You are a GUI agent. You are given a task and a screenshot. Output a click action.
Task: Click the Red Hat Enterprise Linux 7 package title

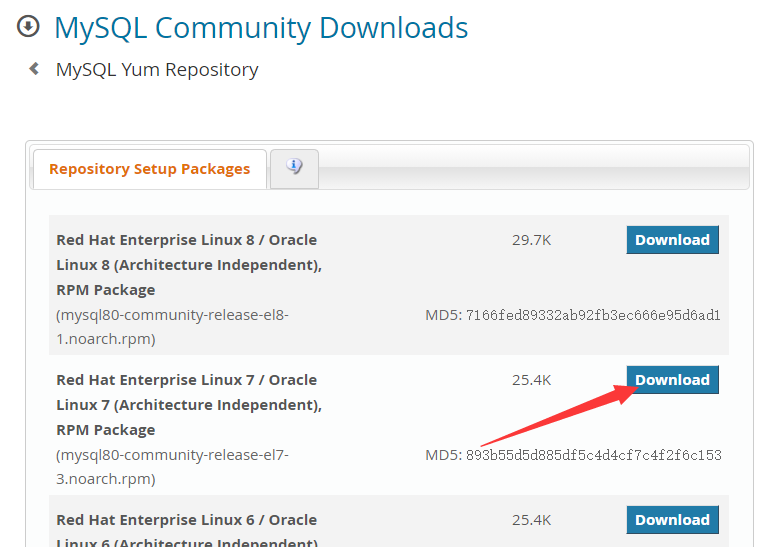tap(189, 405)
